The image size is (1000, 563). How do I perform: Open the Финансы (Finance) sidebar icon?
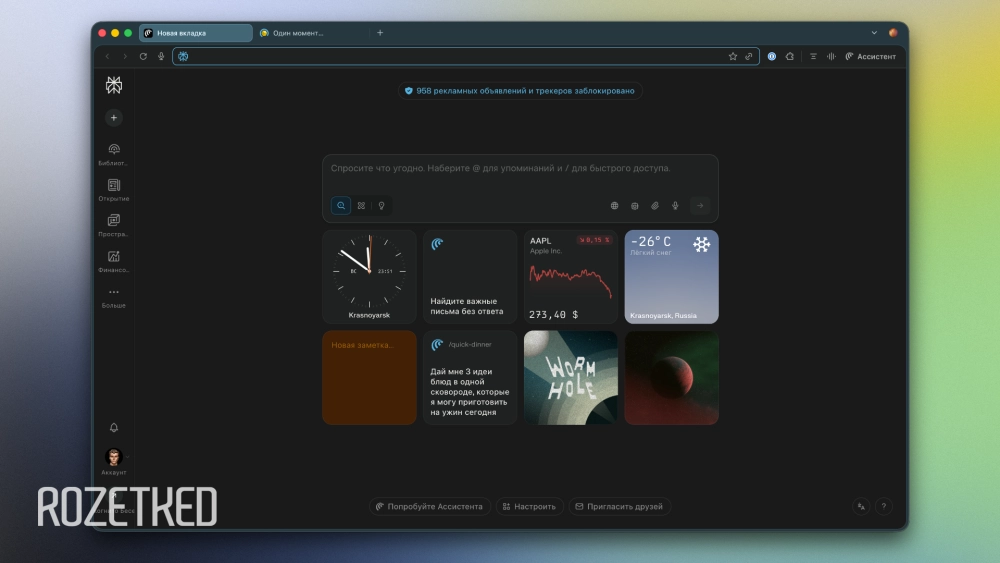(x=113, y=258)
